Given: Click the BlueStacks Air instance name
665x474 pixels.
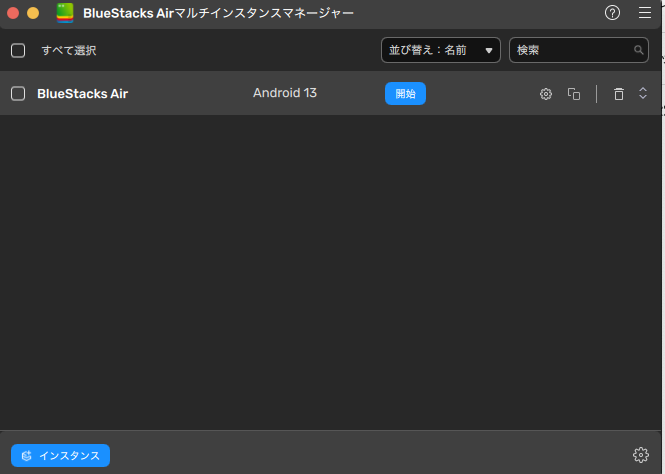Looking at the screenshot, I should pos(83,94).
